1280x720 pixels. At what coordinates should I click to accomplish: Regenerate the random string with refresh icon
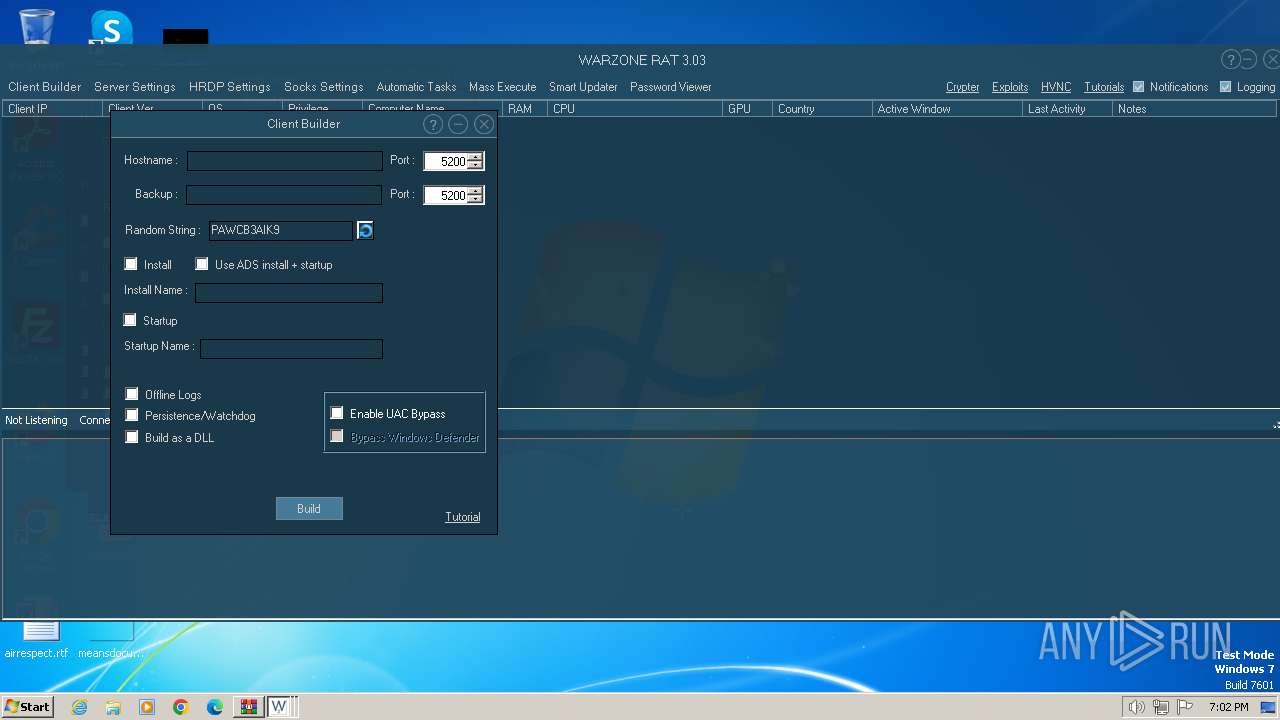[365, 230]
